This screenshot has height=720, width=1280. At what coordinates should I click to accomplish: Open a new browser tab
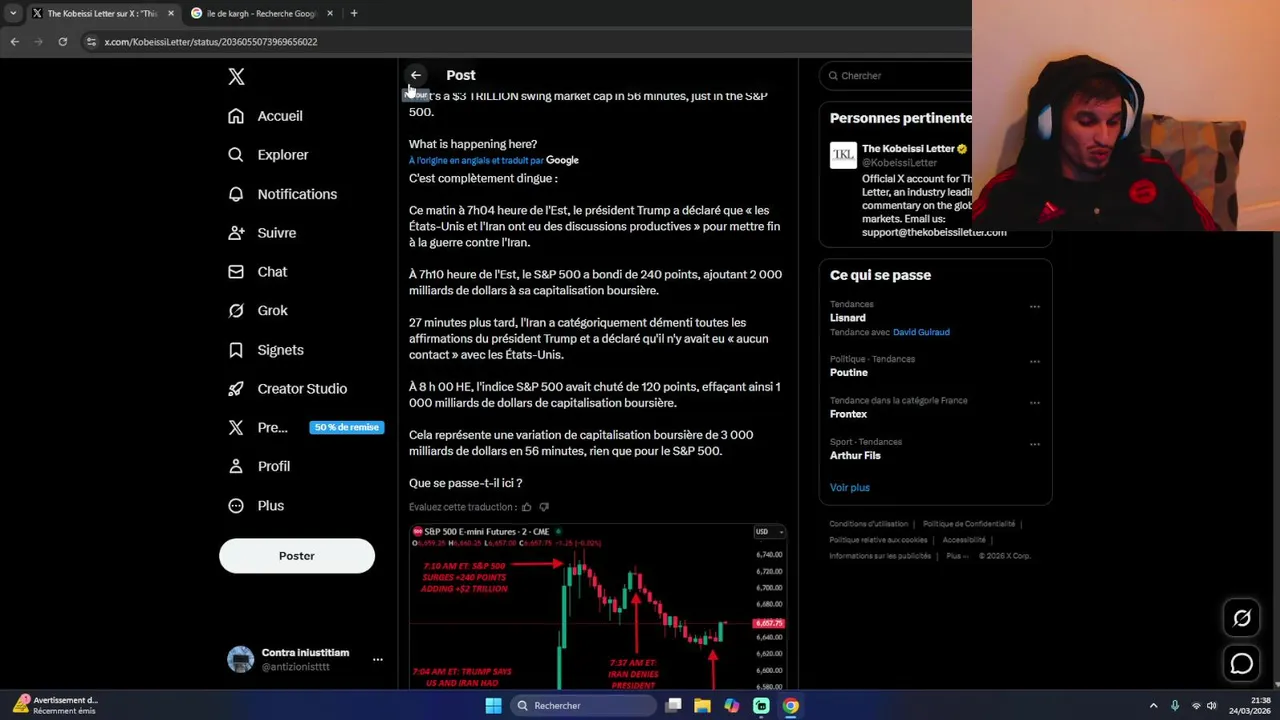[354, 13]
